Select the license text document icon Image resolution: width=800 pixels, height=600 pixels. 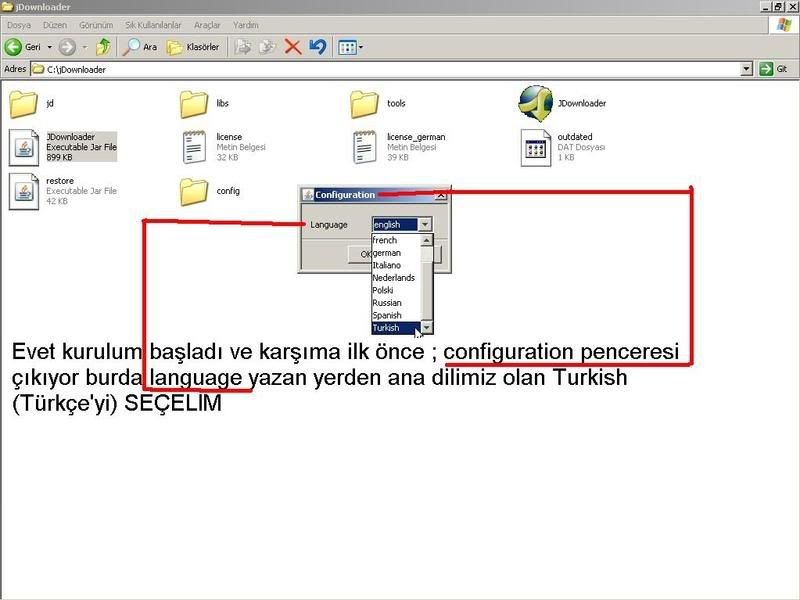tap(194, 147)
